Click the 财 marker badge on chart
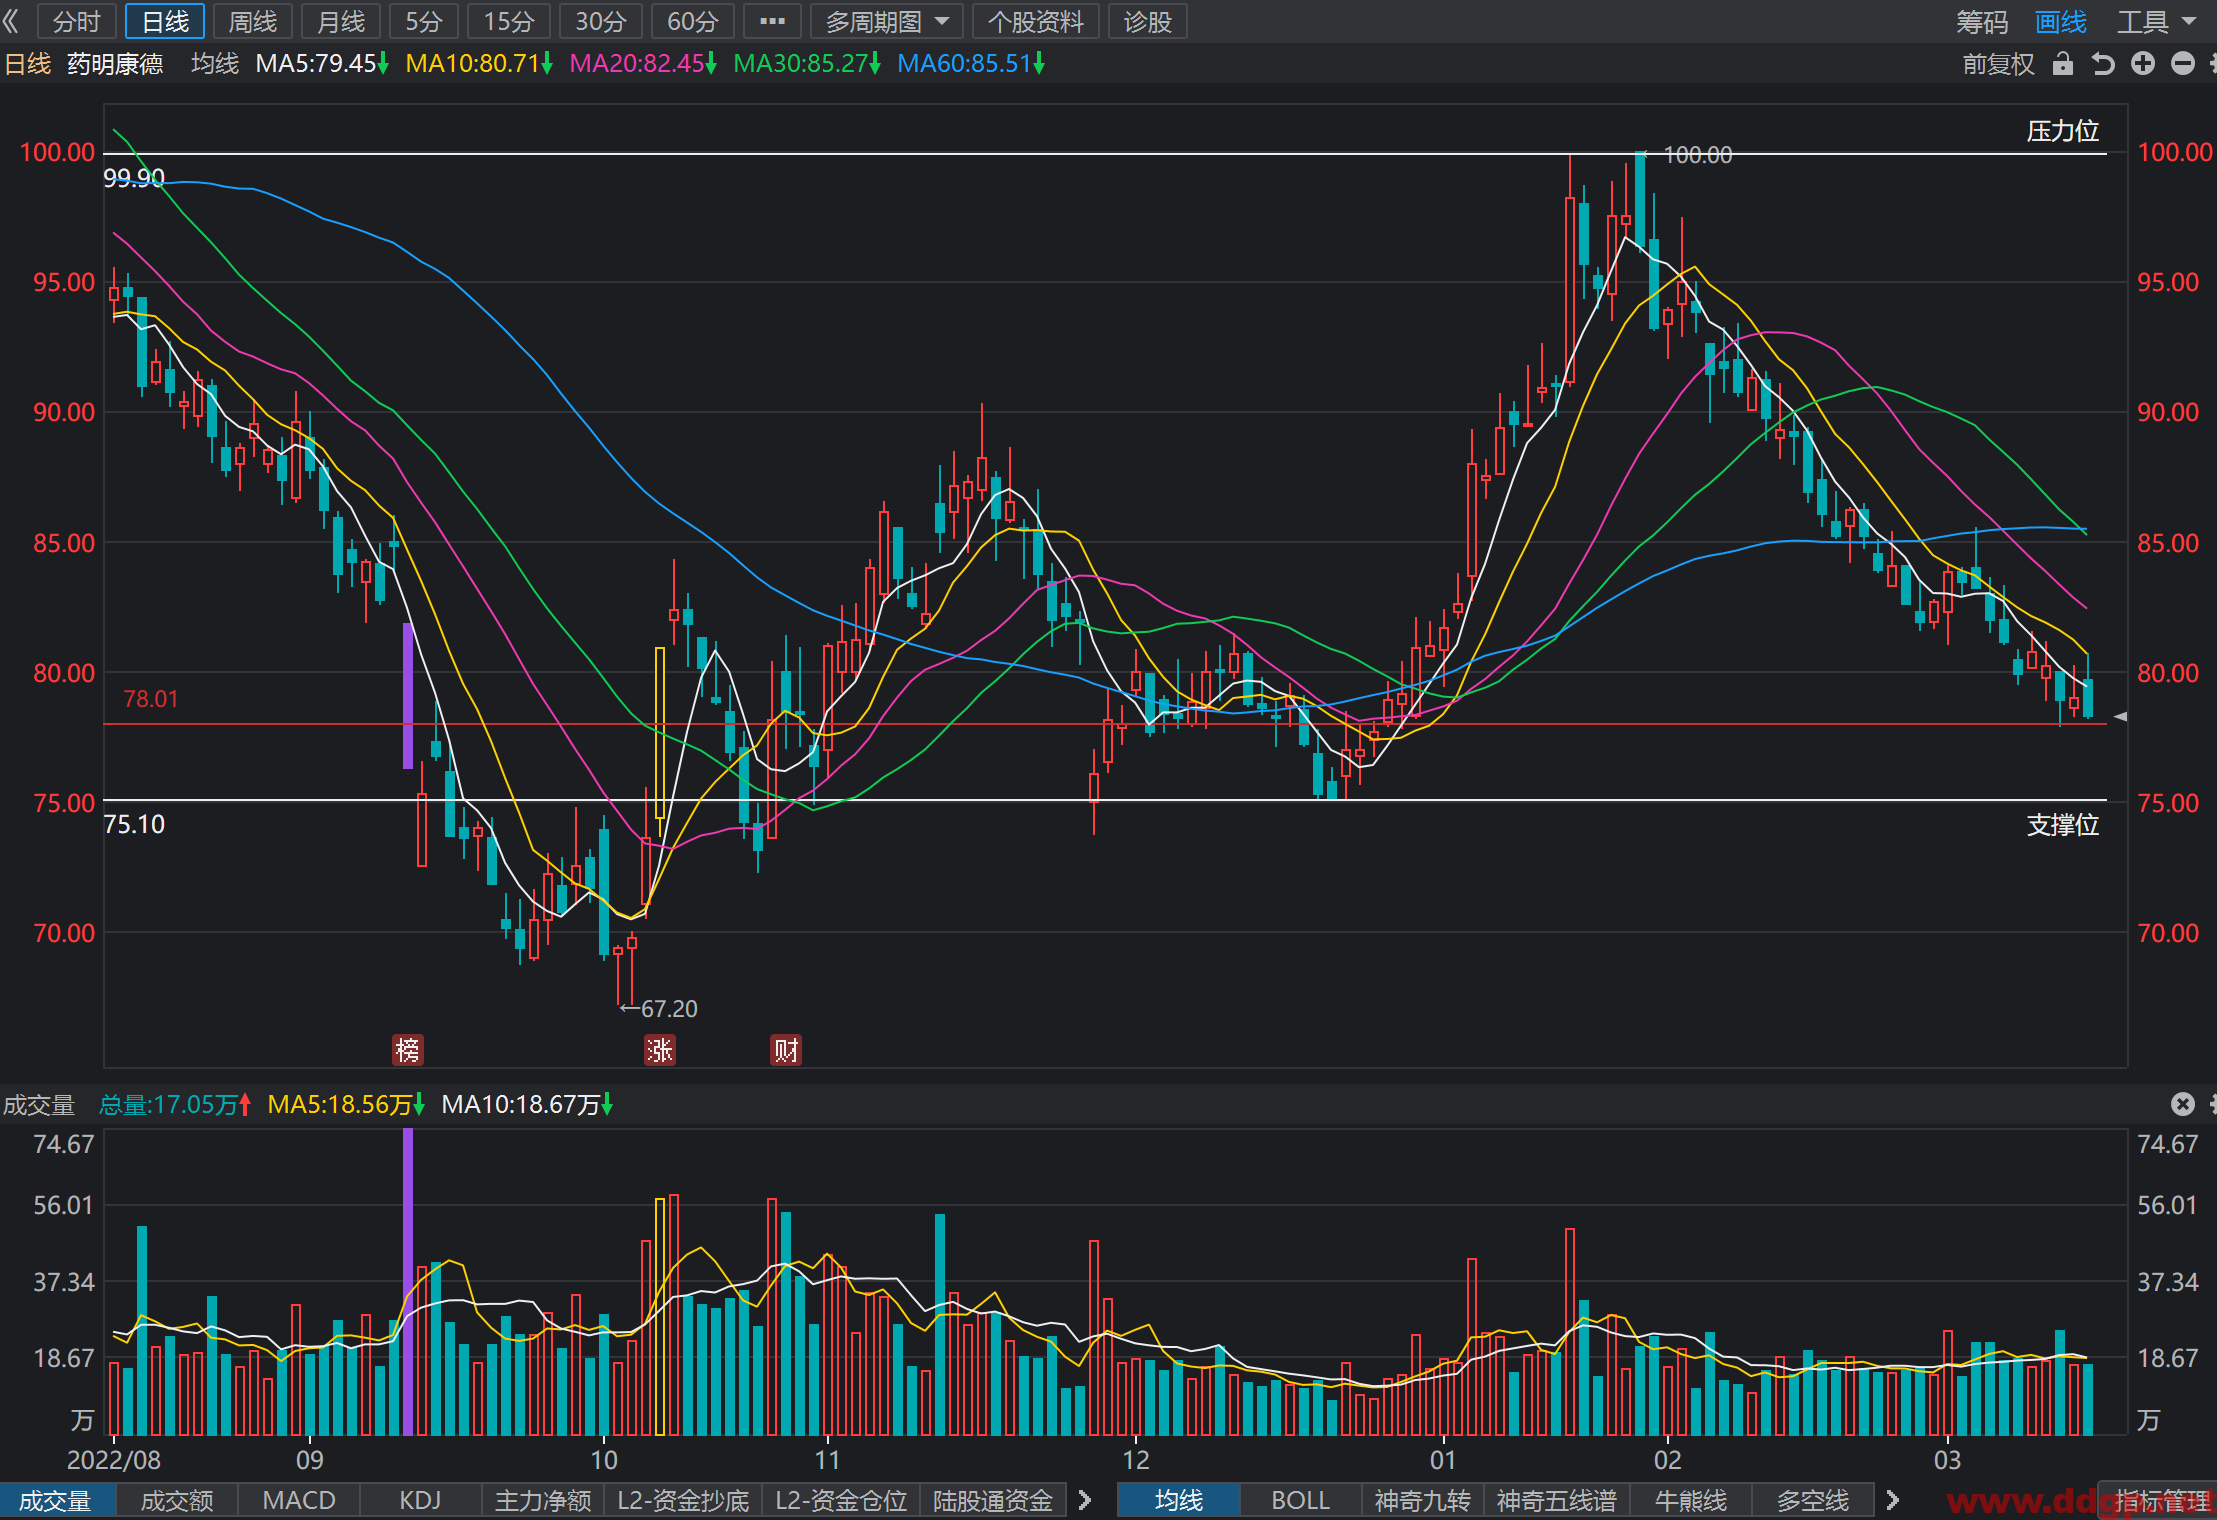Image resolution: width=2217 pixels, height=1520 pixels. coord(786,1050)
